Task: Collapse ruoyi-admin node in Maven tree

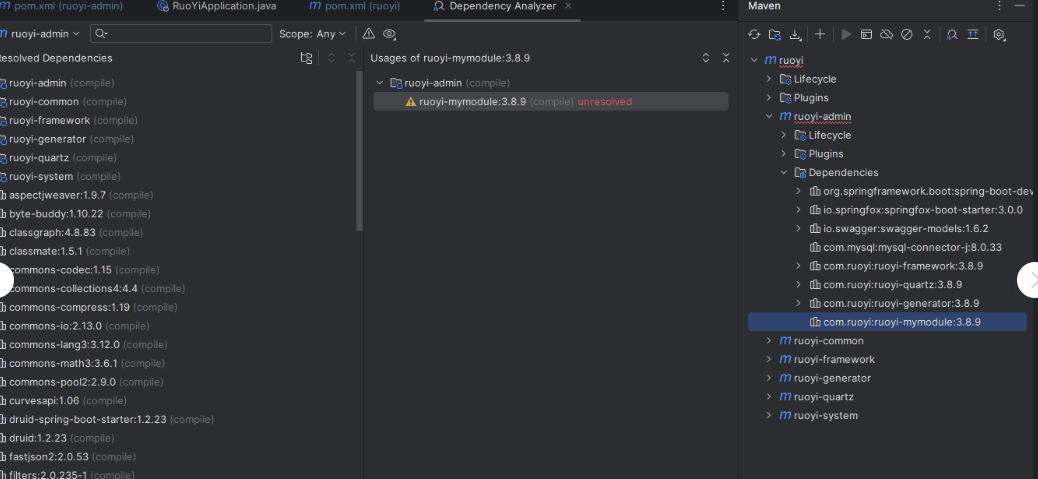Action: click(x=769, y=116)
